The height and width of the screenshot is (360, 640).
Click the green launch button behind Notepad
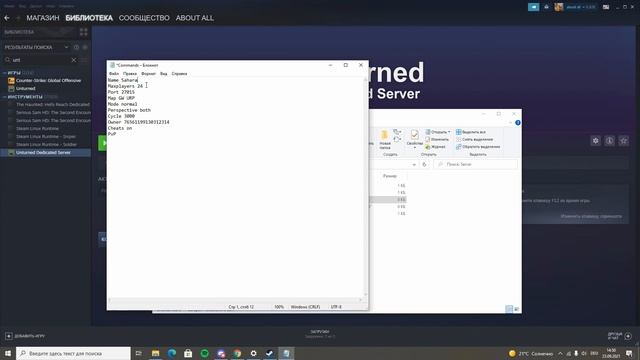102,143
